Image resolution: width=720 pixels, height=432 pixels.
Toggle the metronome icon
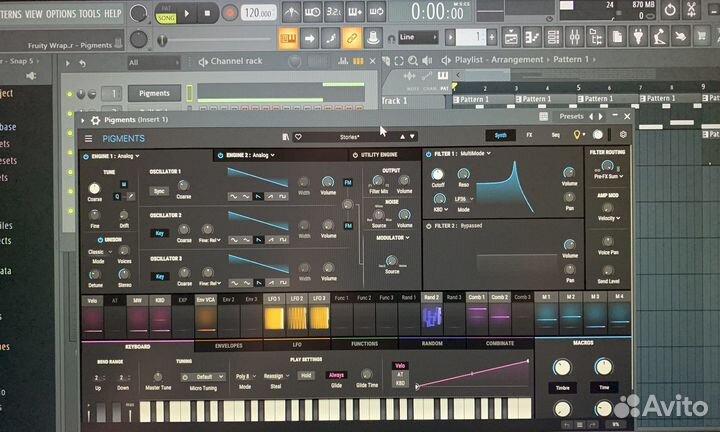click(x=291, y=12)
